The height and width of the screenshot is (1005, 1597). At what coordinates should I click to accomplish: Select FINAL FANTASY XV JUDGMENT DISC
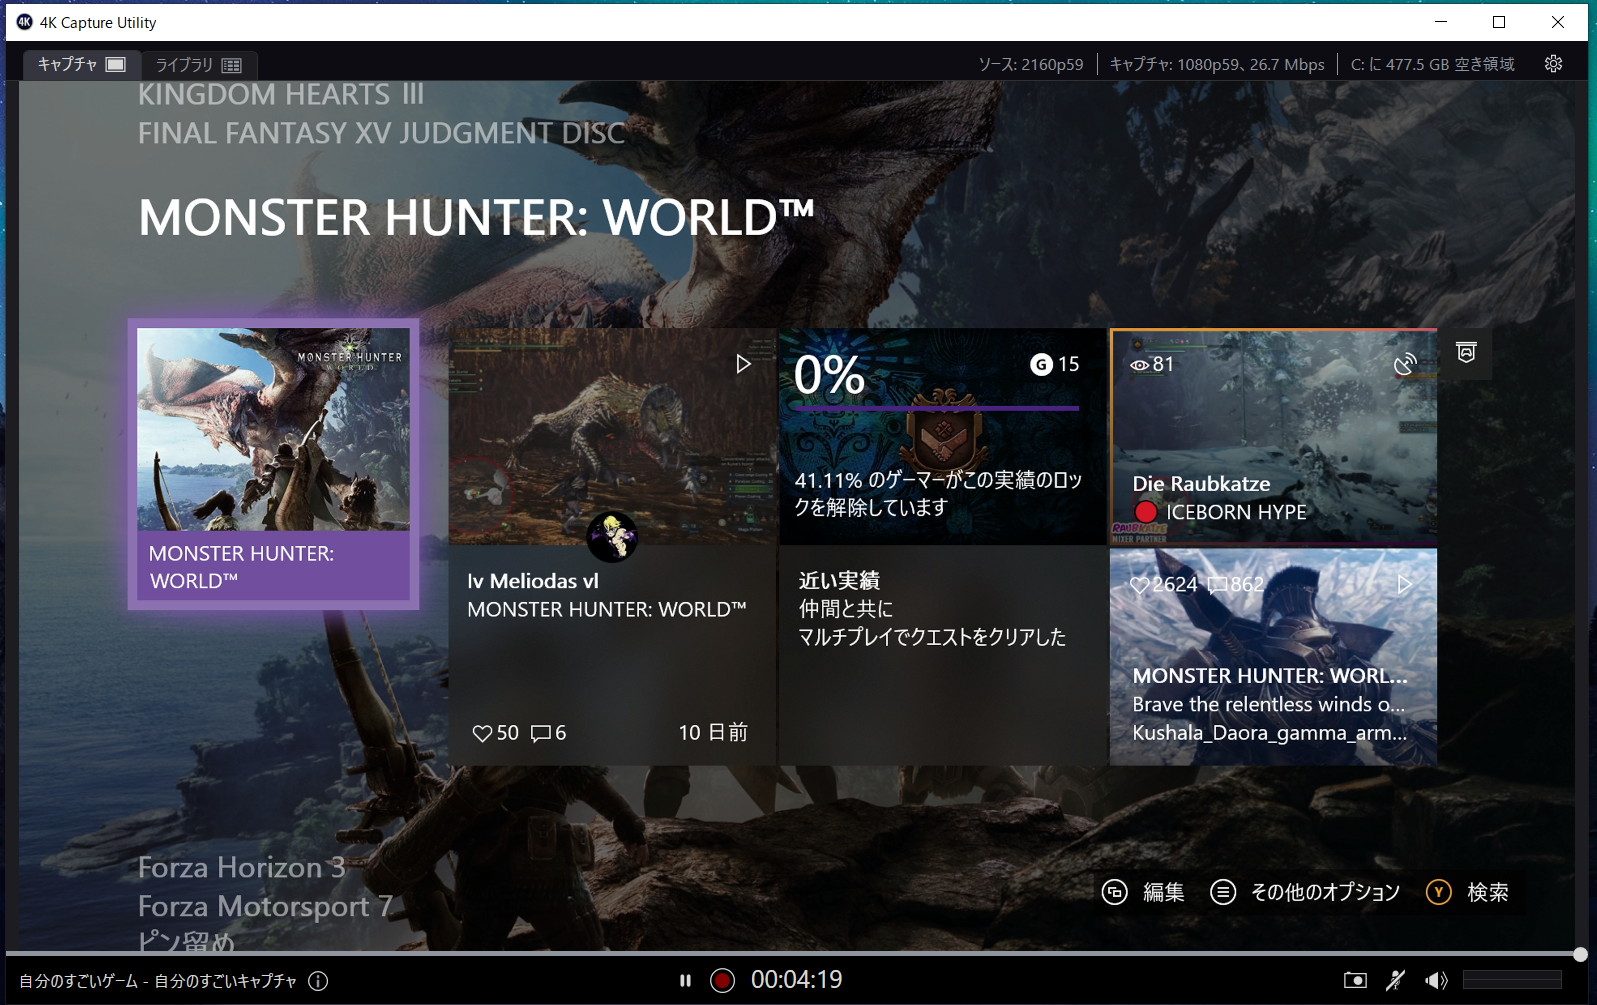point(381,133)
